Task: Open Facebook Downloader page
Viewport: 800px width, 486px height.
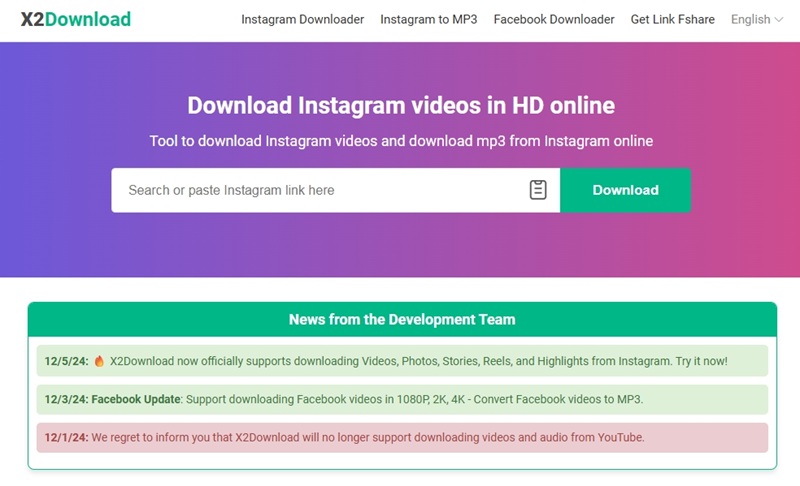Action: (554, 19)
